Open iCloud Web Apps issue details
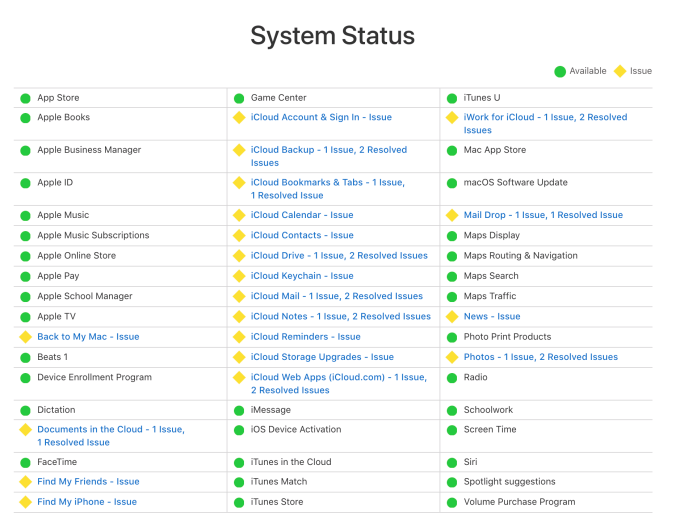Screen dimensions: 680x528 point(338,377)
